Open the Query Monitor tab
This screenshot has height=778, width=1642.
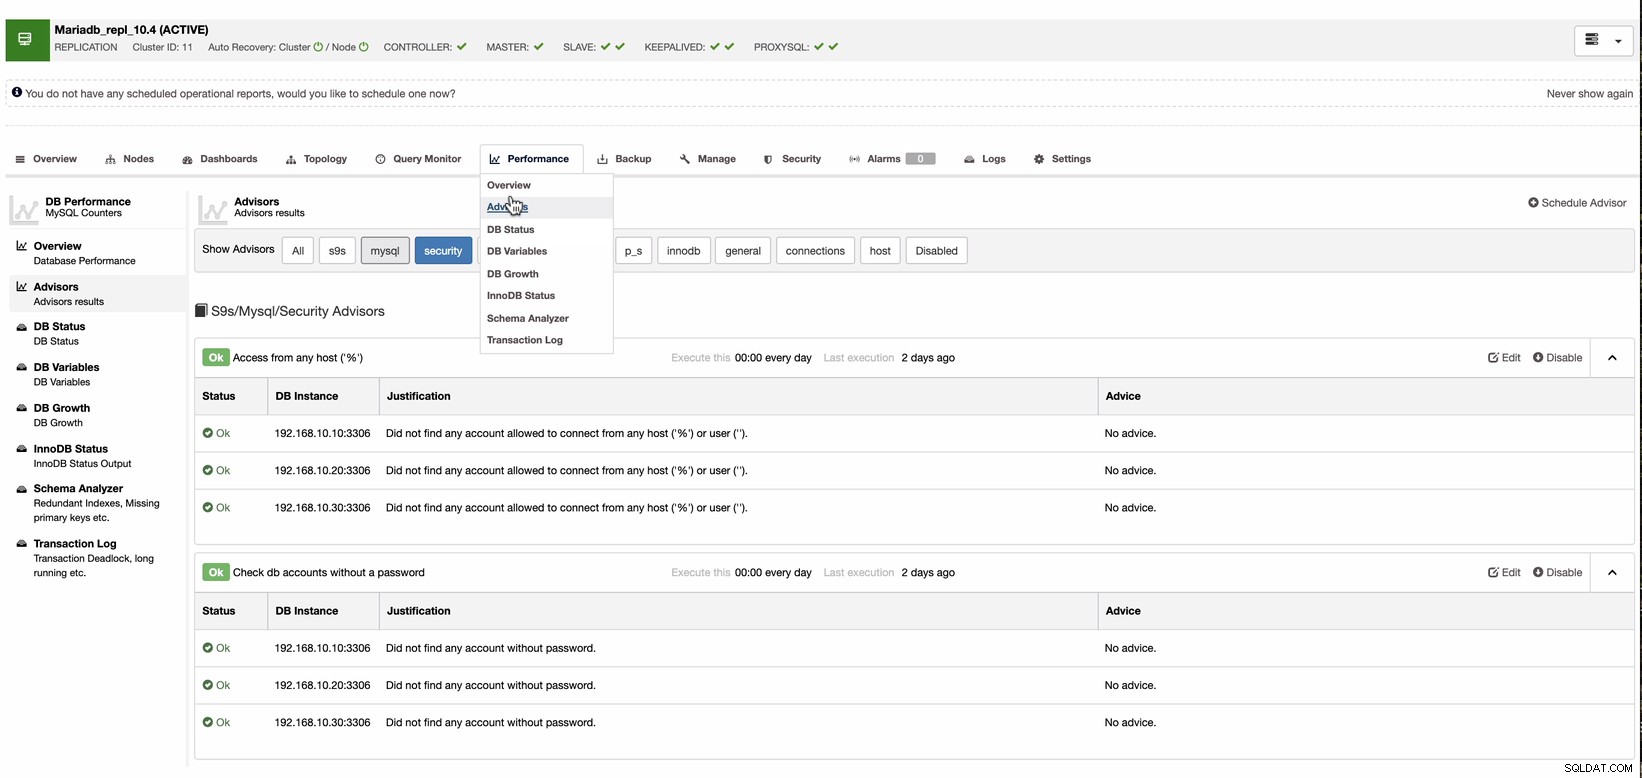[x=418, y=159]
